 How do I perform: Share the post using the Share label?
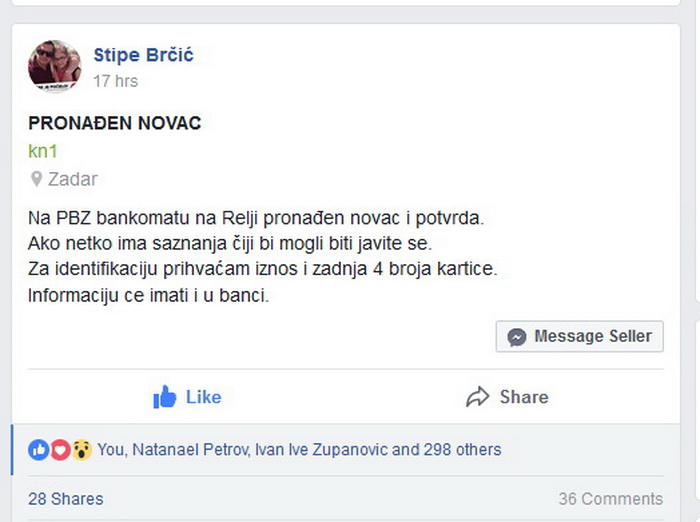(x=524, y=397)
